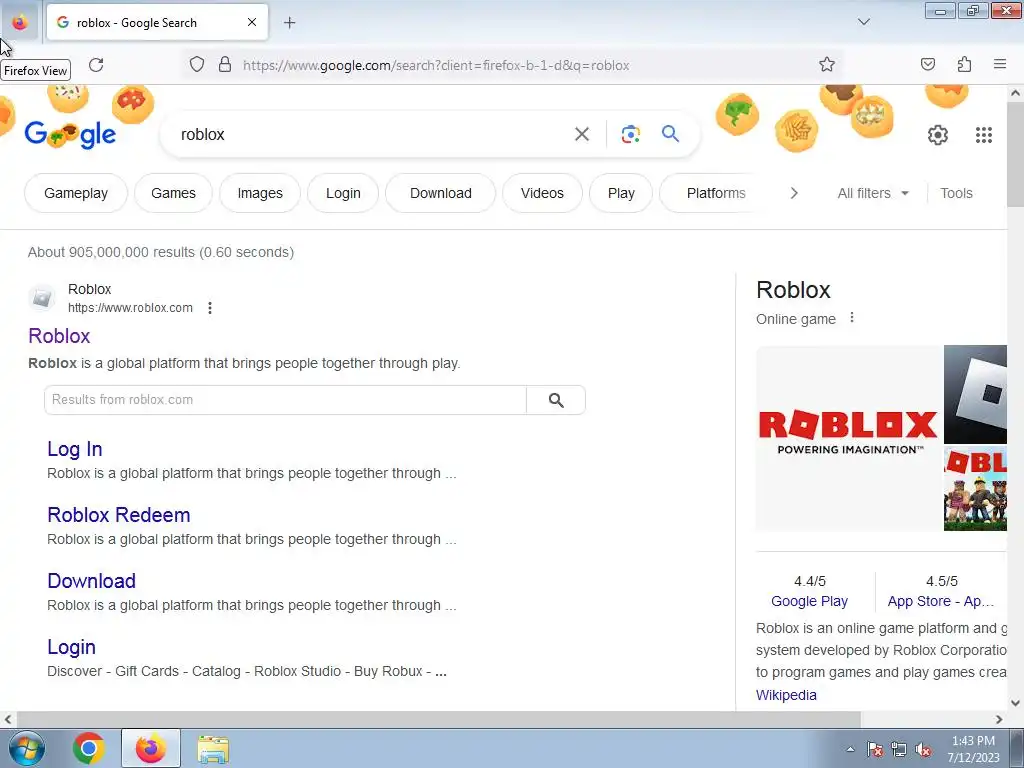Open a new tab with plus button
1024x768 pixels.
point(289,22)
